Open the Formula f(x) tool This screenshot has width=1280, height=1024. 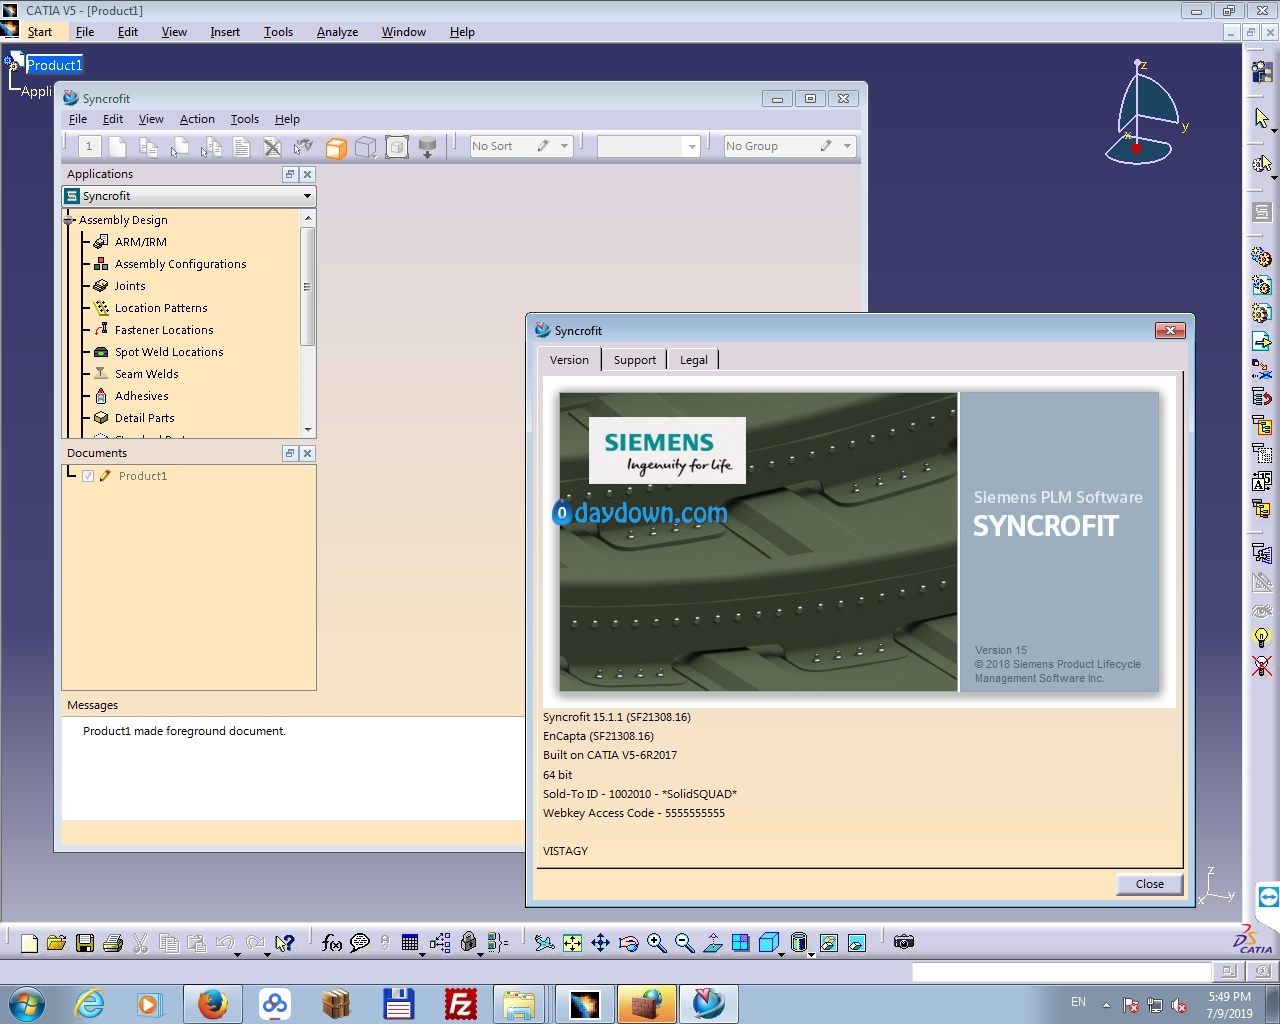pyautogui.click(x=332, y=943)
